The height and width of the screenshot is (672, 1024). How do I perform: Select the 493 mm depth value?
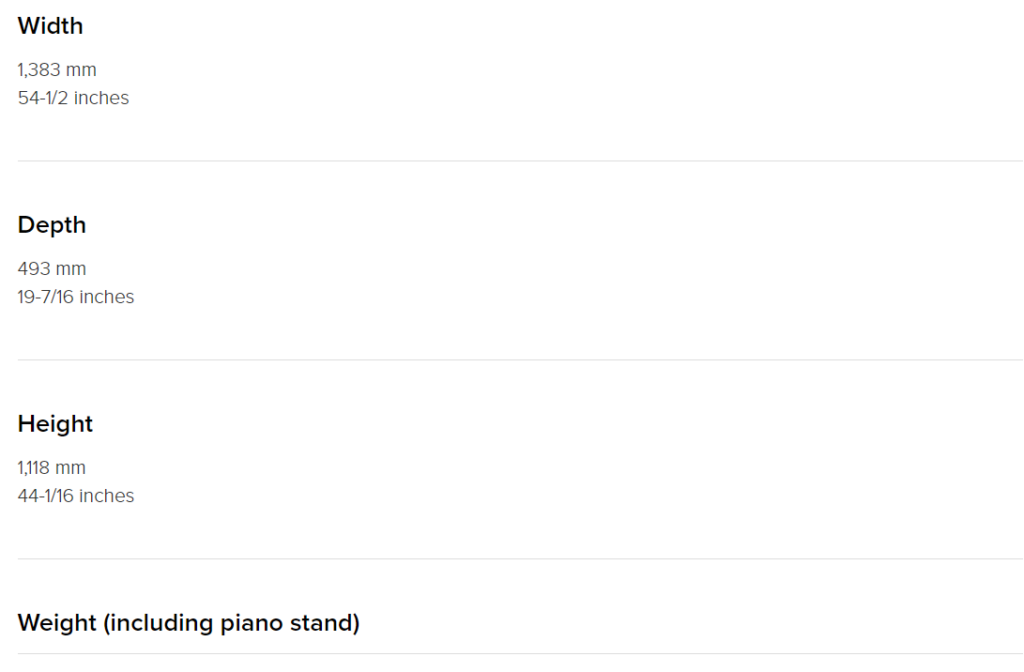pos(52,269)
